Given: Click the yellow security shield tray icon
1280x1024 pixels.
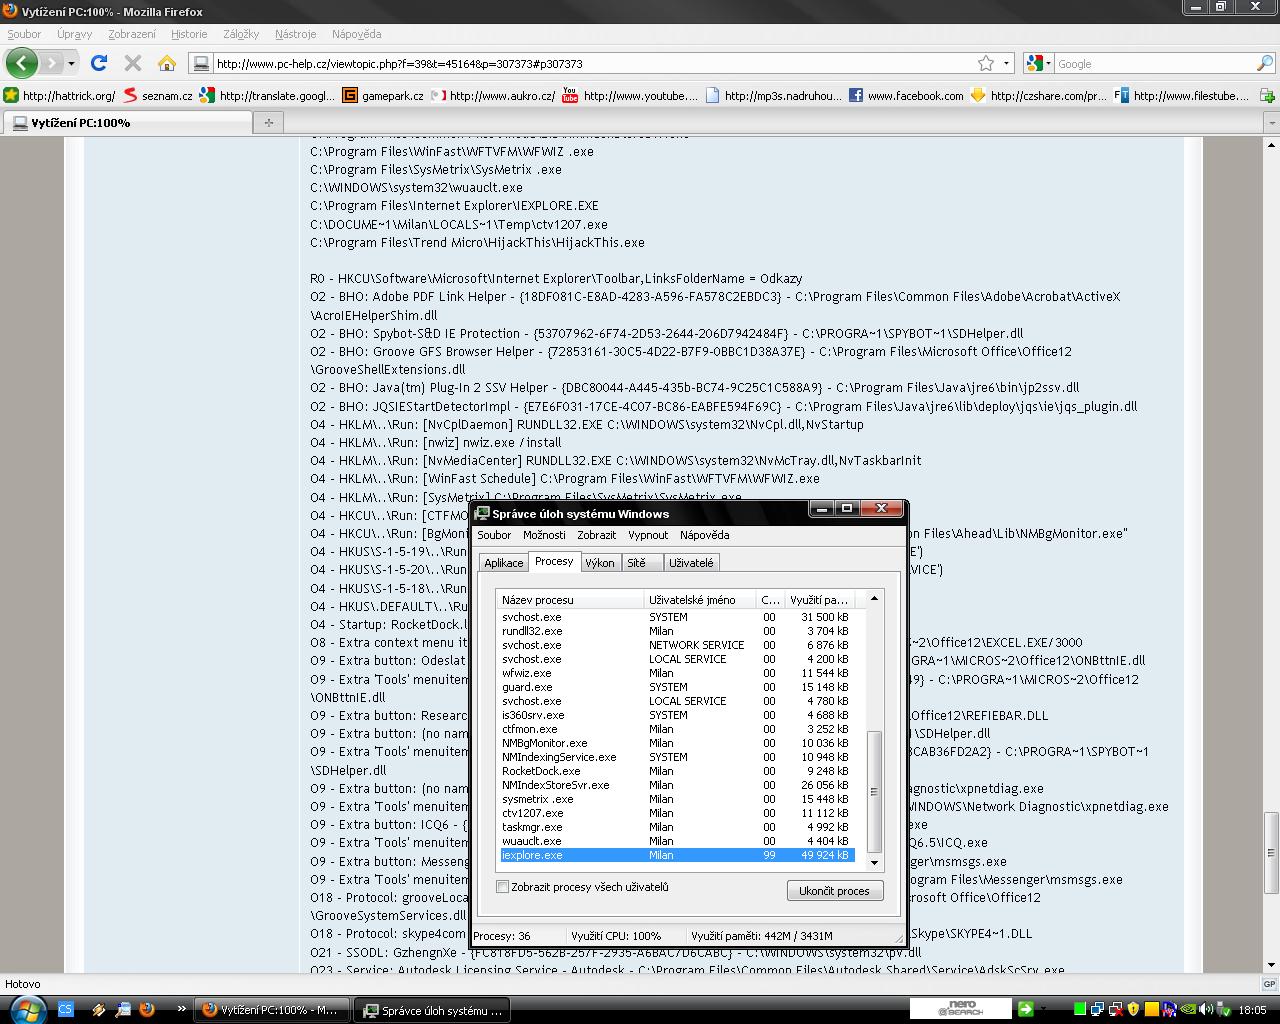Looking at the screenshot, I should (x=1133, y=1010).
